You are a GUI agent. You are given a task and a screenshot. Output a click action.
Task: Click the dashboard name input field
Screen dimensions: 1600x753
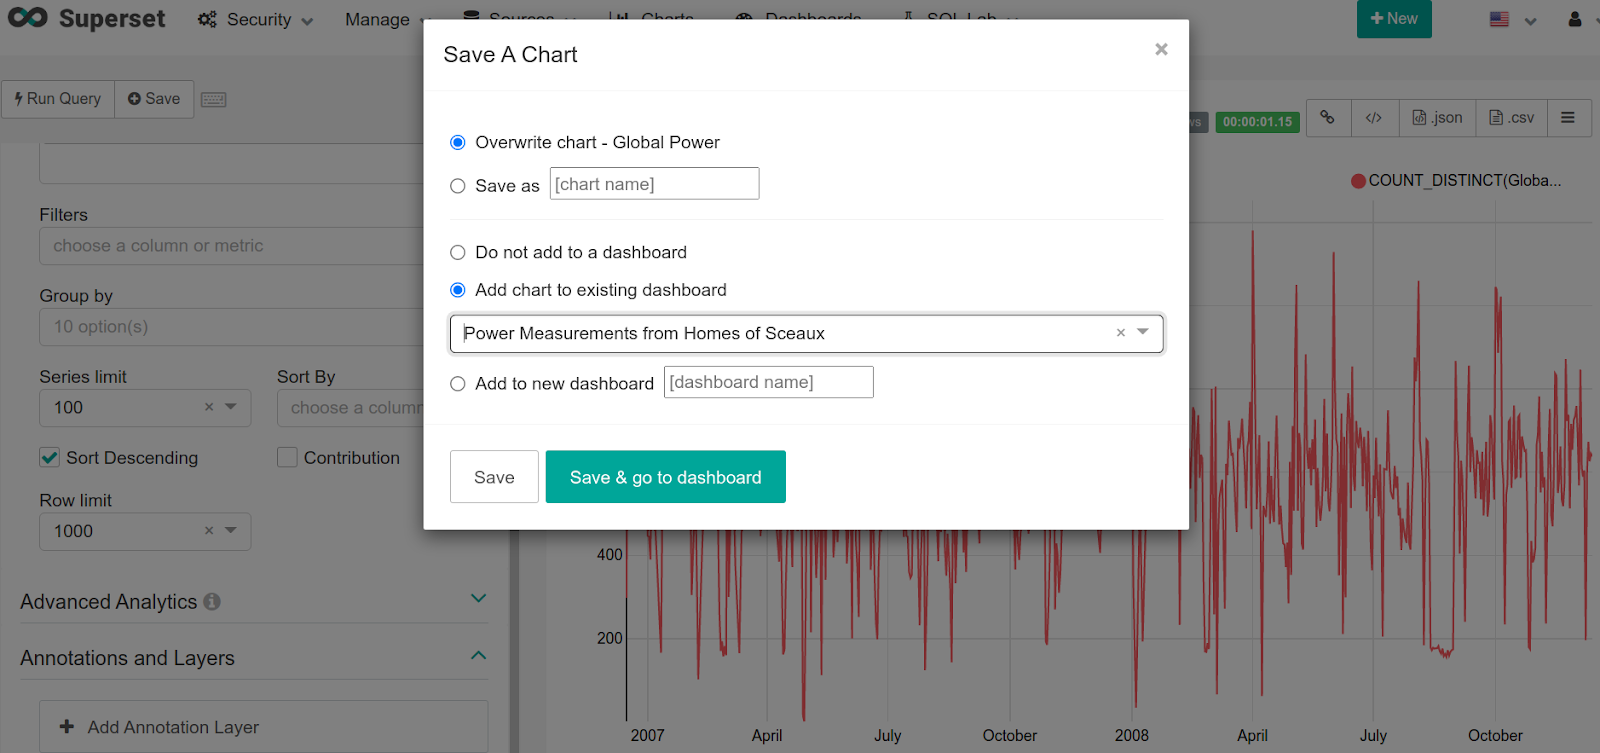[x=768, y=382]
